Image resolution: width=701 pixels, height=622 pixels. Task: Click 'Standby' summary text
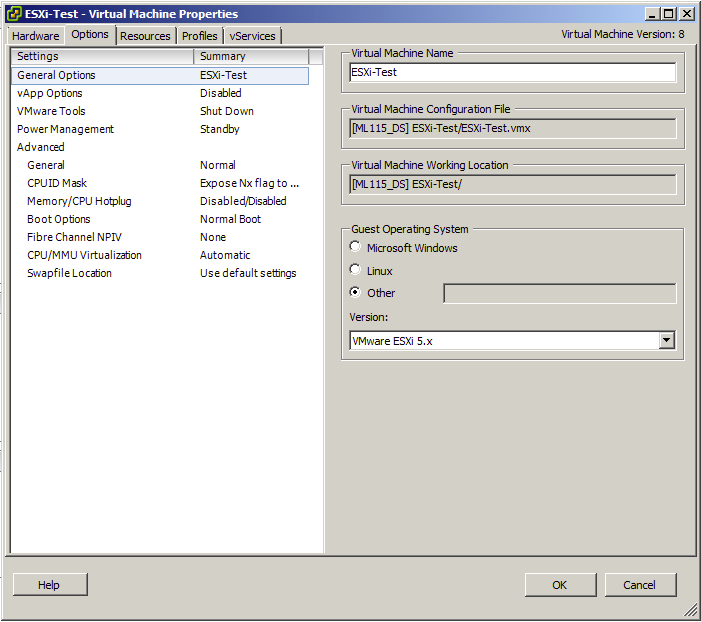(220, 129)
